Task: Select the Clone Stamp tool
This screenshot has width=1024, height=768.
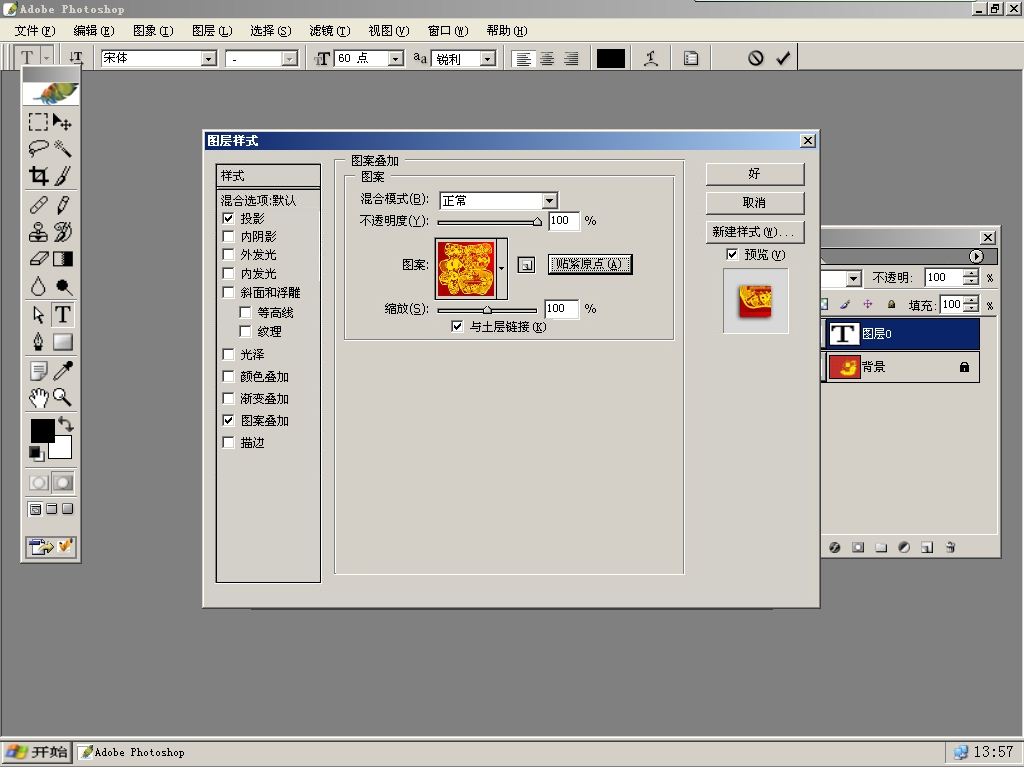Action: pos(38,232)
